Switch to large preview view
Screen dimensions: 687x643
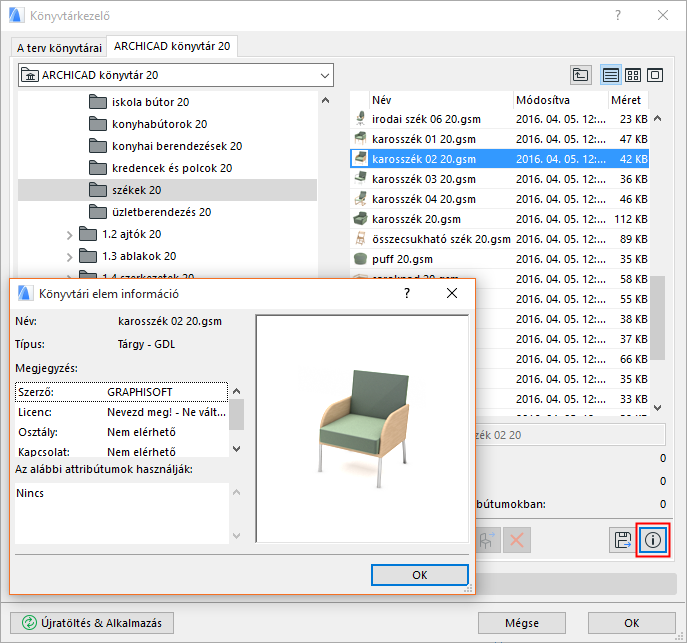(655, 75)
